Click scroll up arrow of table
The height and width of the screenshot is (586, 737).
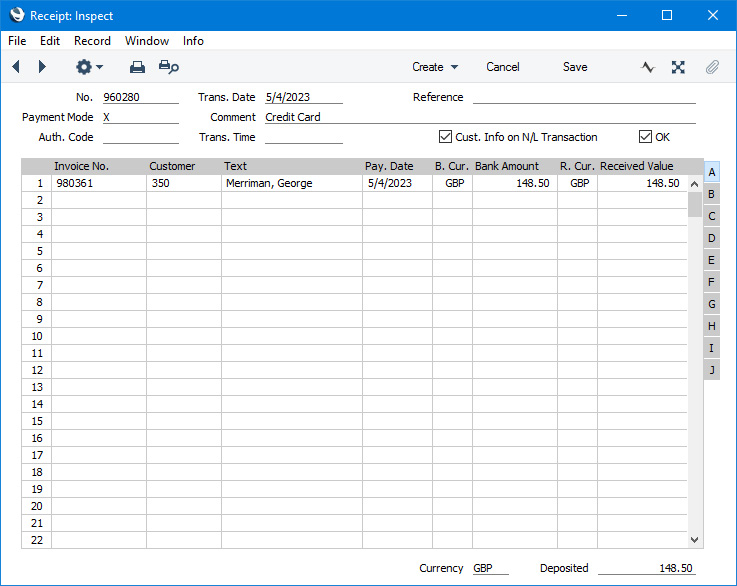(694, 184)
